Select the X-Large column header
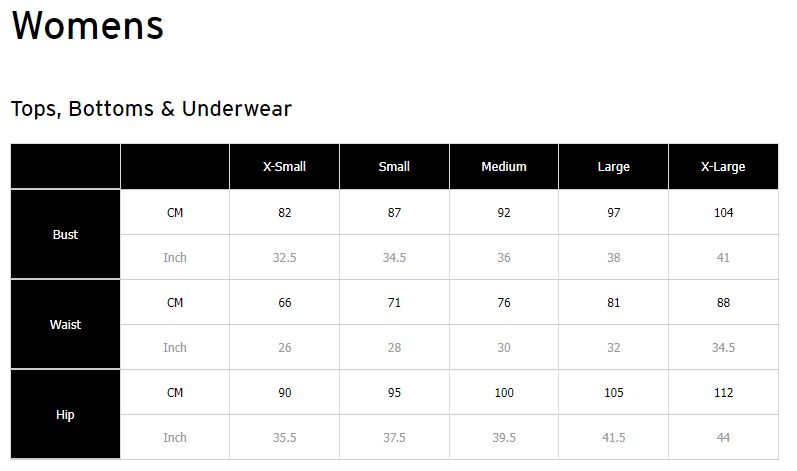 pyautogui.click(x=723, y=167)
